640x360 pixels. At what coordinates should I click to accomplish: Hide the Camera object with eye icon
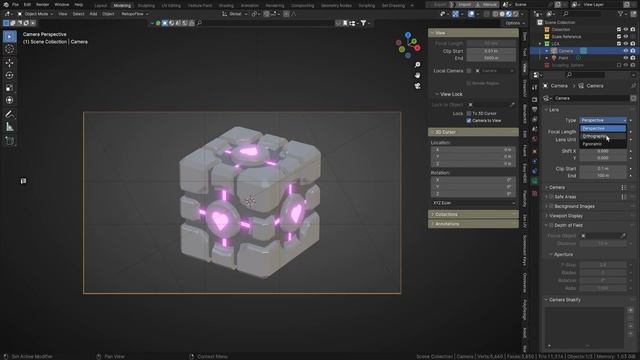point(625,51)
